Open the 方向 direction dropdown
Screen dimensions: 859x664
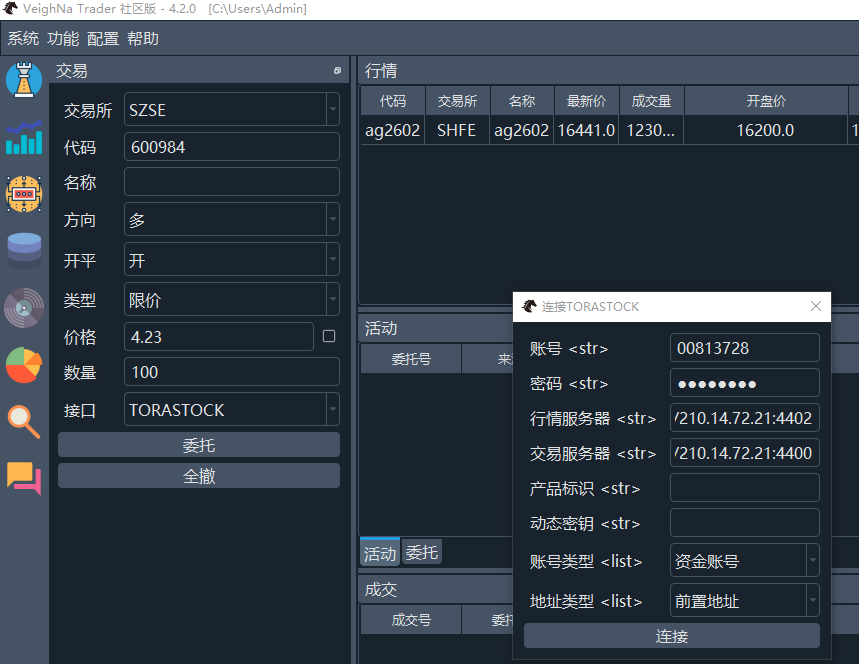pos(332,220)
